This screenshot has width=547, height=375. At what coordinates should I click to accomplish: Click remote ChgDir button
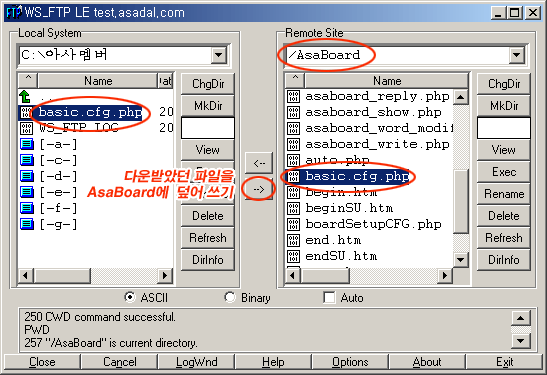[x=504, y=84]
